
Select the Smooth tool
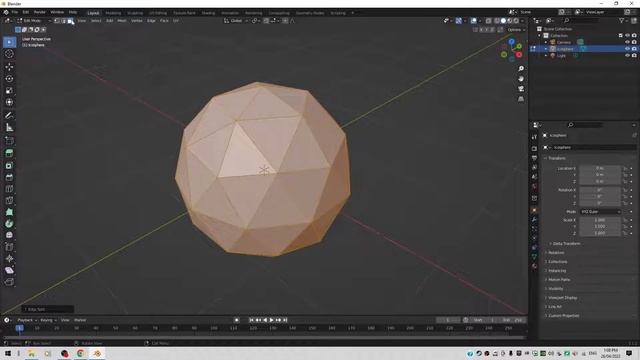[x=9, y=235]
